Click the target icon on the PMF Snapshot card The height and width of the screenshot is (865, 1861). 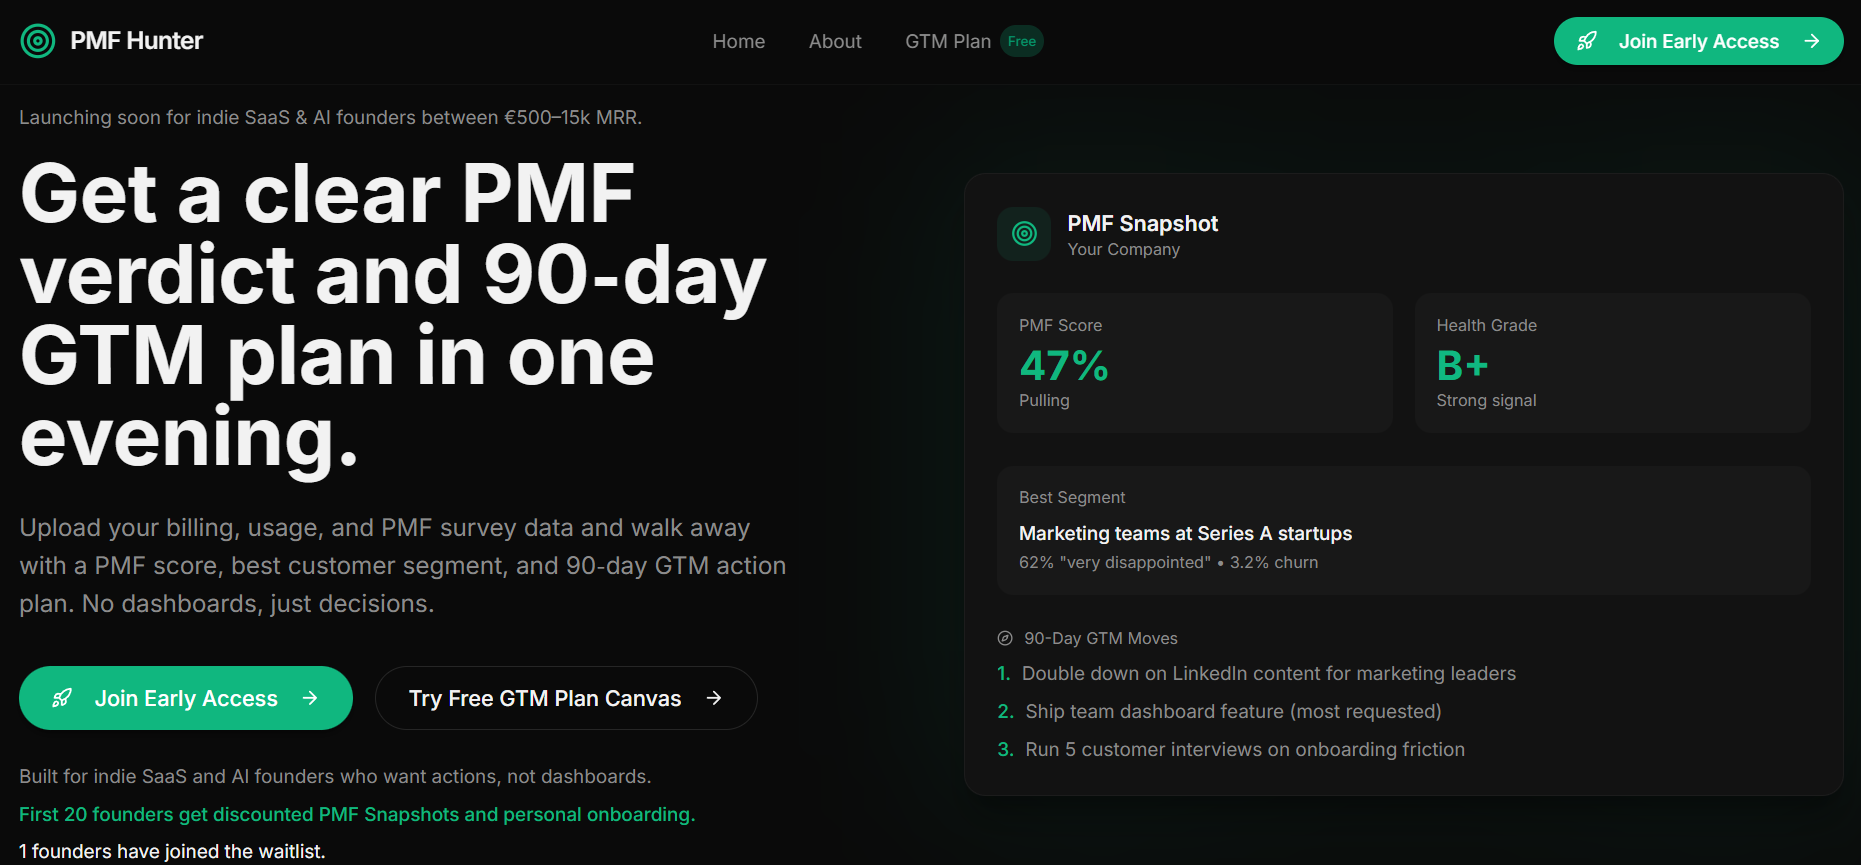point(1023,233)
